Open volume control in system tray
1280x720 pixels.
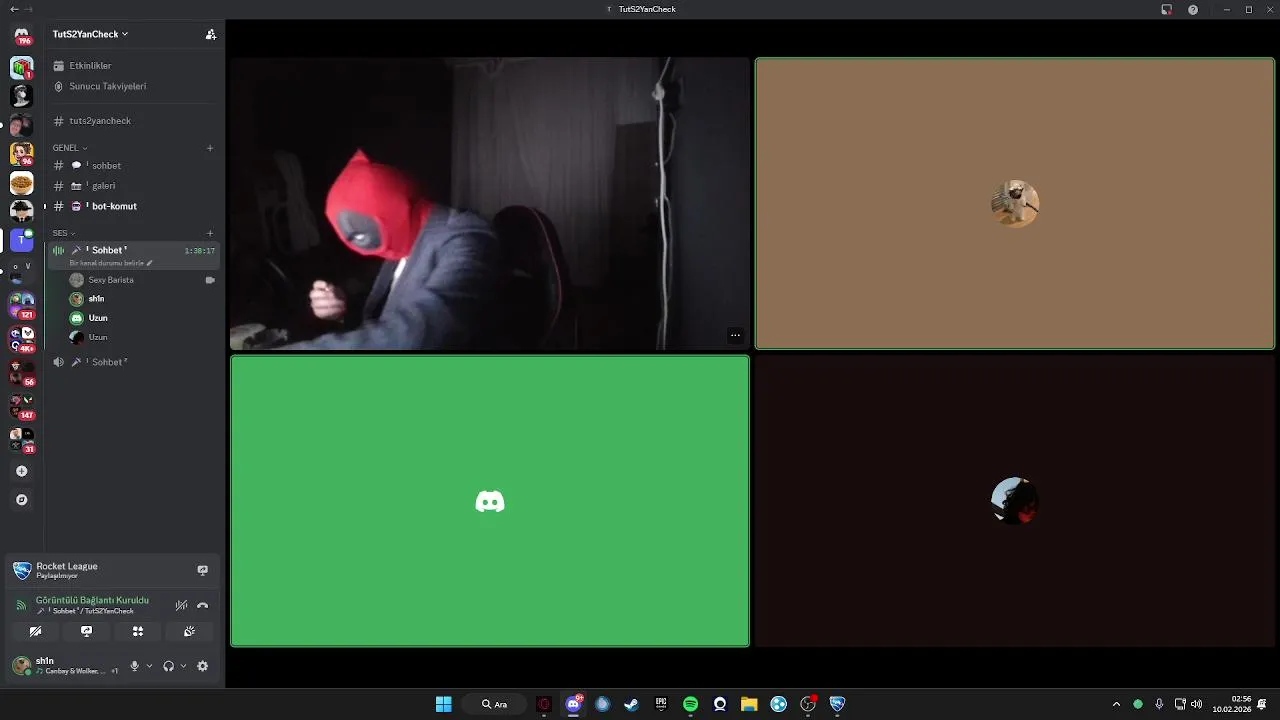1196,704
